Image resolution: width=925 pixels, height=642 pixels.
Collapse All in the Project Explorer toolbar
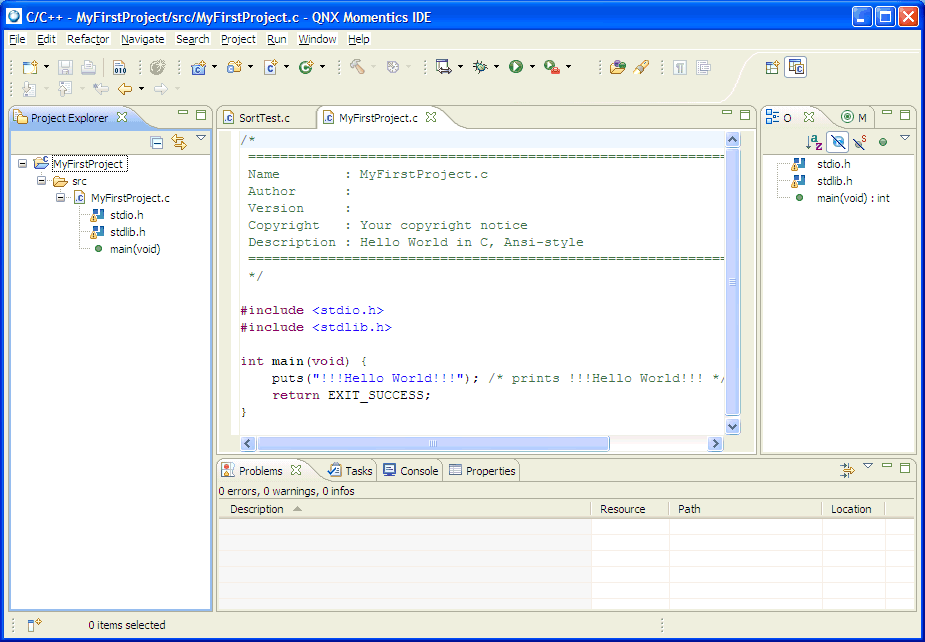pos(157,142)
